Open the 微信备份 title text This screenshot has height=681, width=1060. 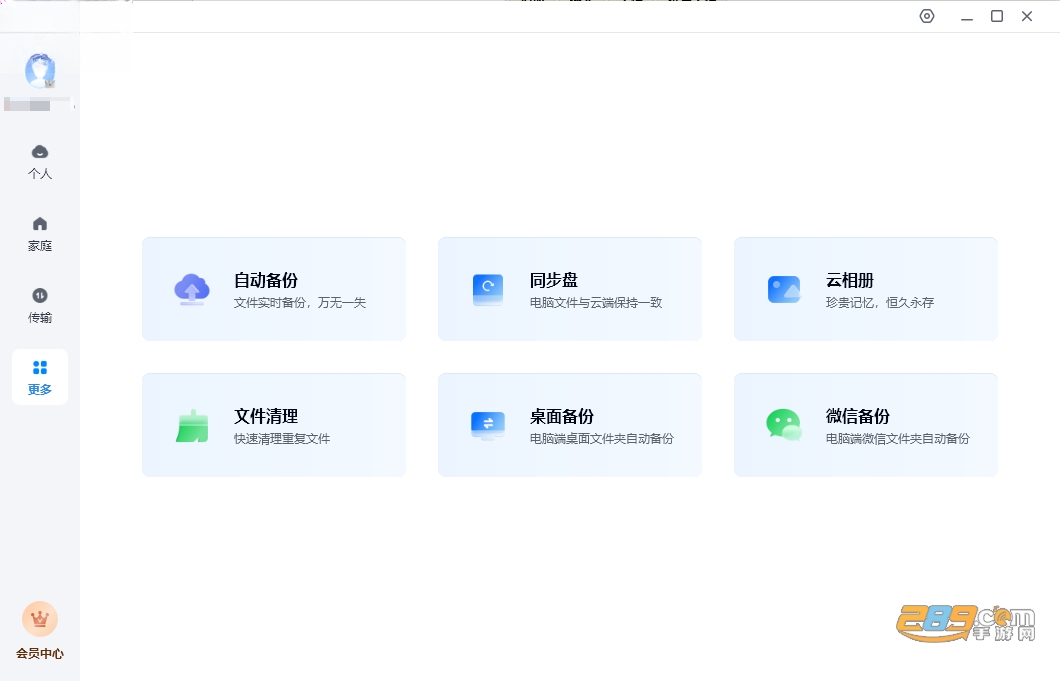pyautogui.click(x=858, y=416)
